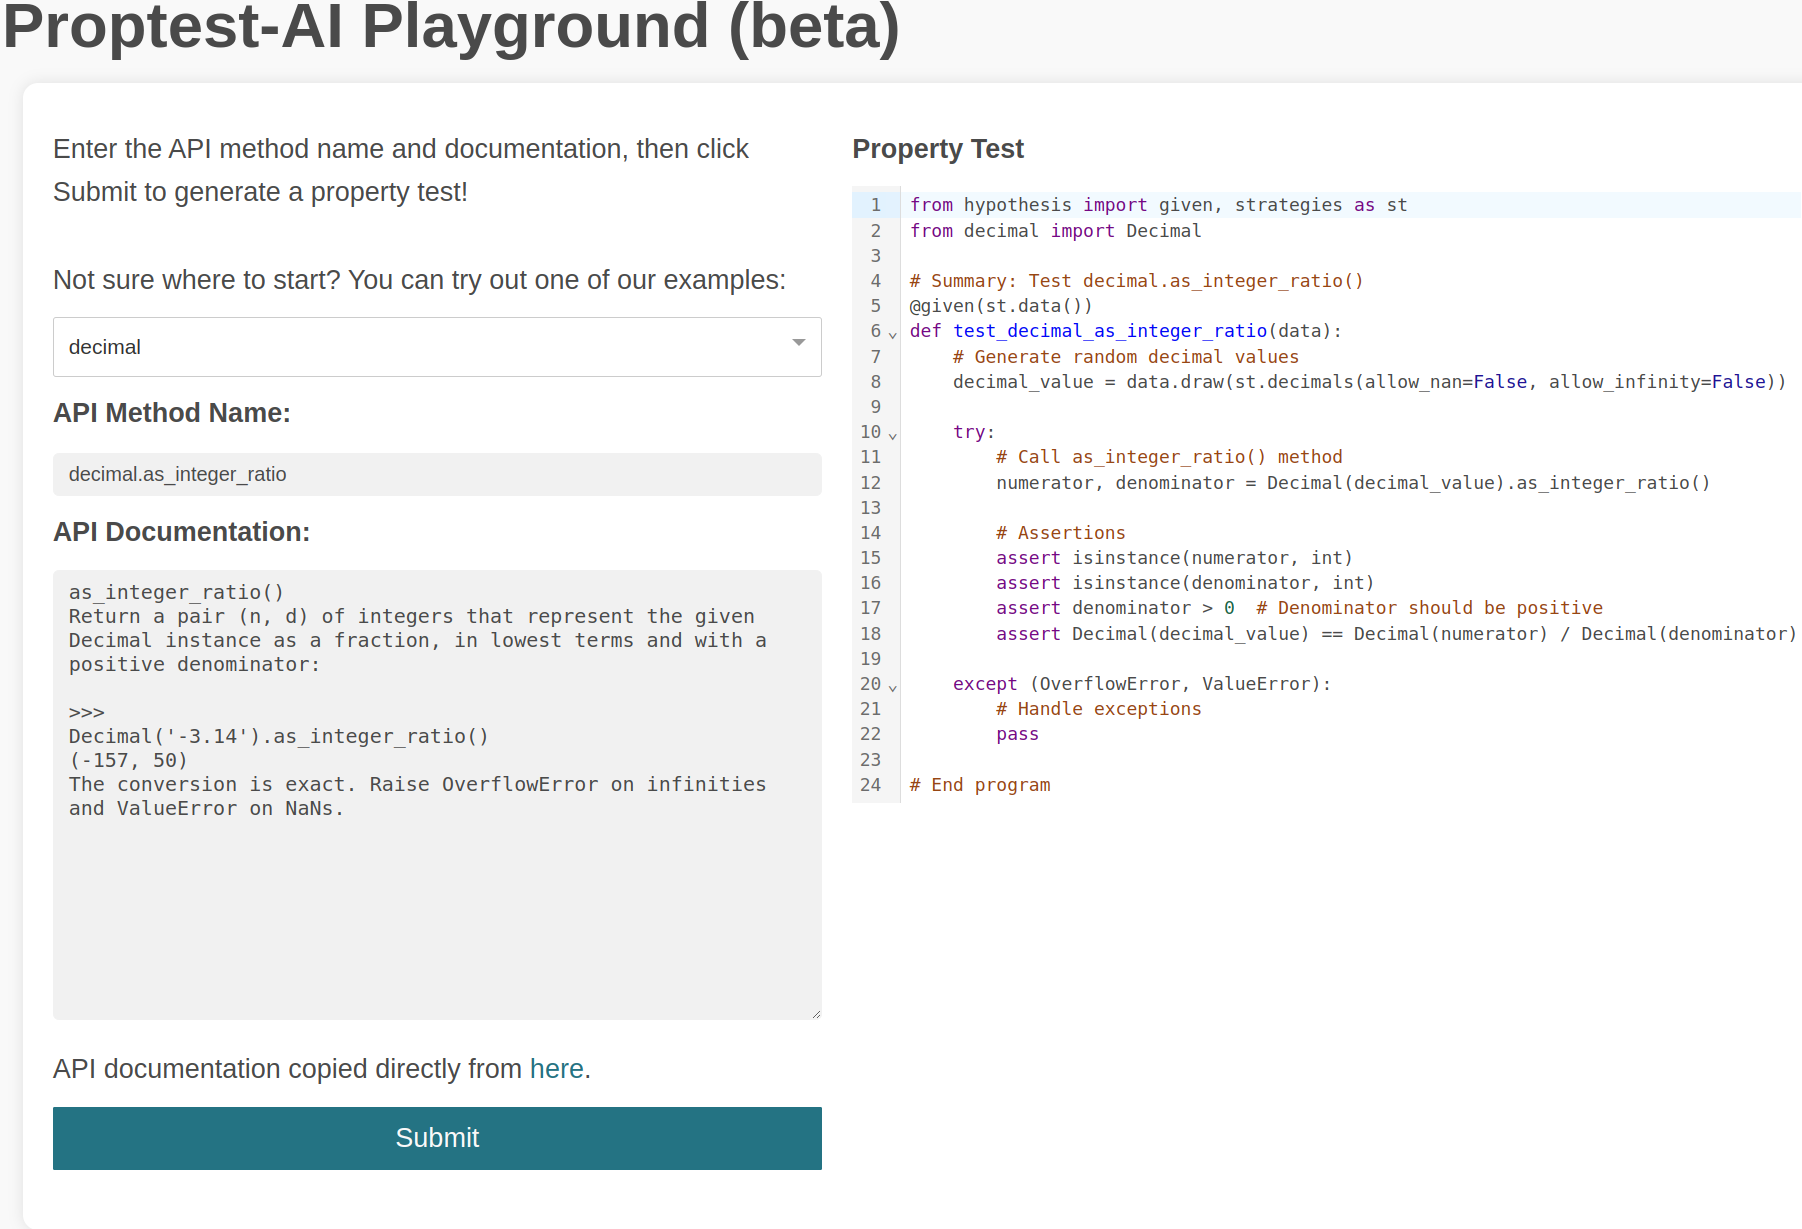Click the 'Not sure where to start?' examples prompt
Viewport: 1802px width, 1229px height.
point(419,280)
